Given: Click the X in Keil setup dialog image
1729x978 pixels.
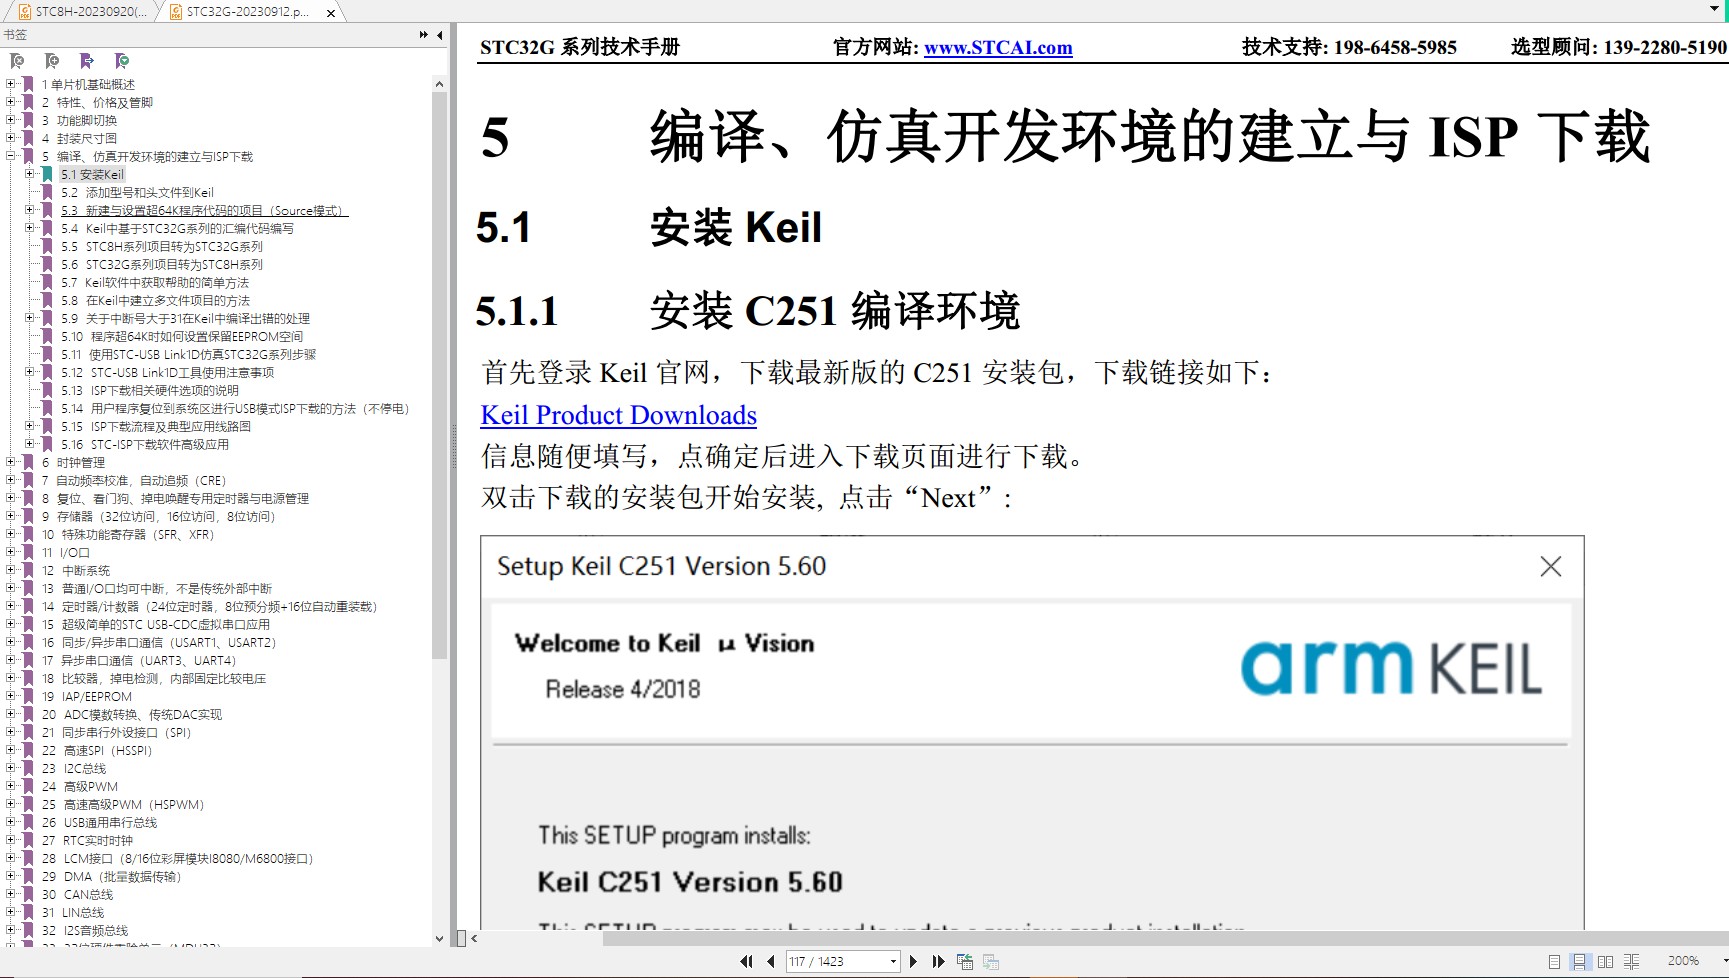Looking at the screenshot, I should [1551, 566].
